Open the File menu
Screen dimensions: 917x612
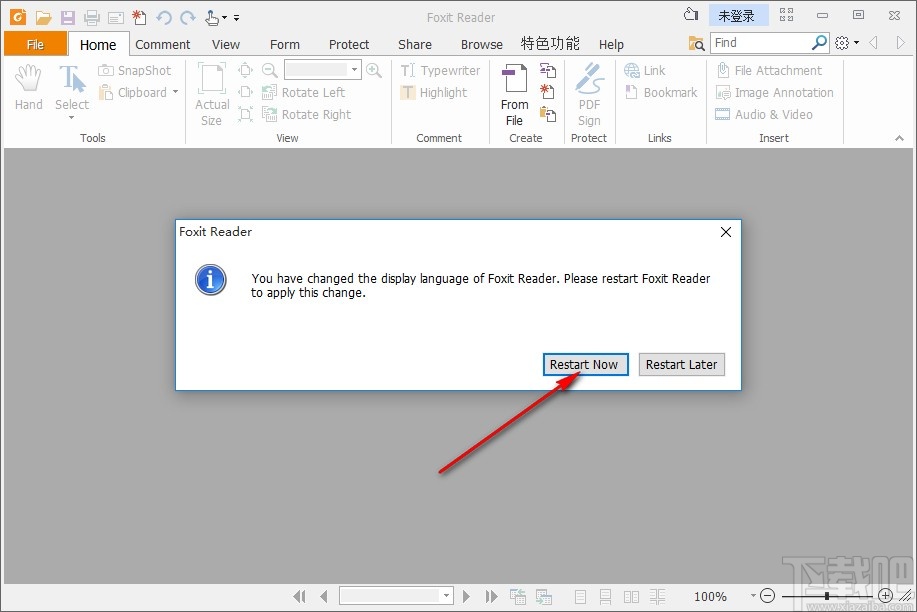[35, 44]
